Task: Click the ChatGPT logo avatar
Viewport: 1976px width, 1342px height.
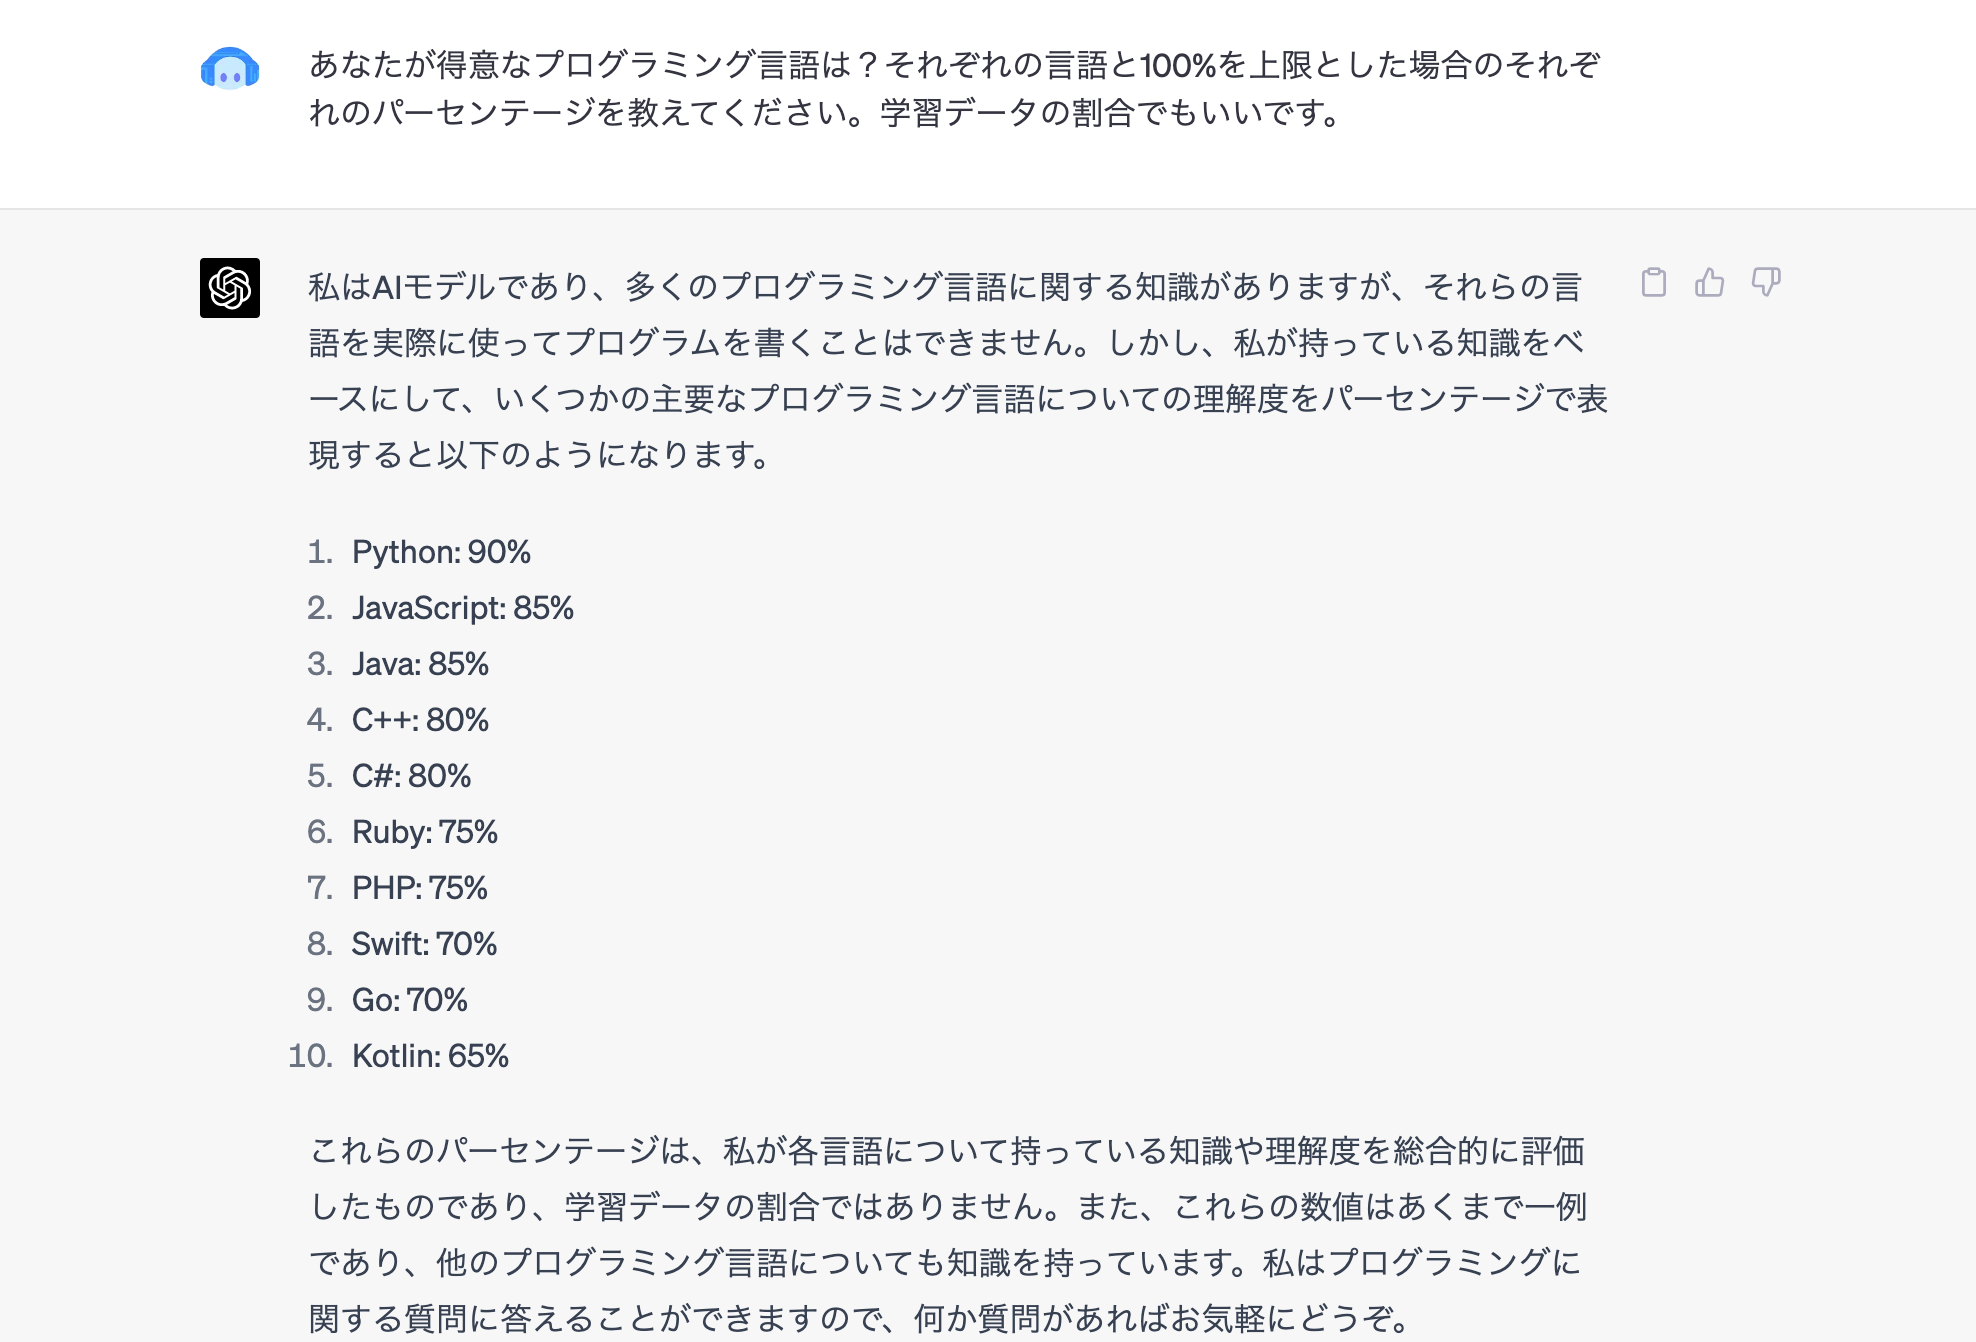Action: click(230, 288)
